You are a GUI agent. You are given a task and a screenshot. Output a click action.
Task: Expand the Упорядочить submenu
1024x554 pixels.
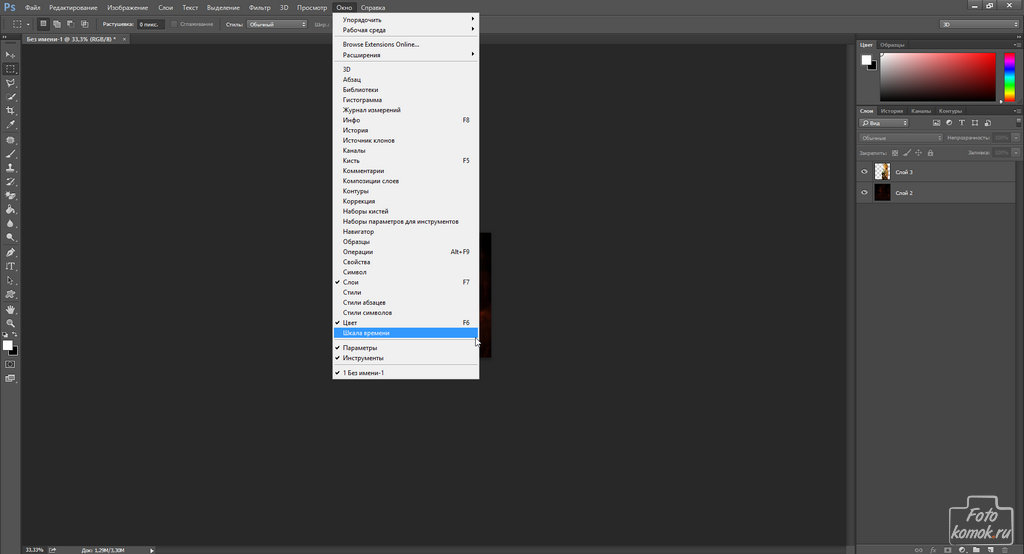click(405, 20)
